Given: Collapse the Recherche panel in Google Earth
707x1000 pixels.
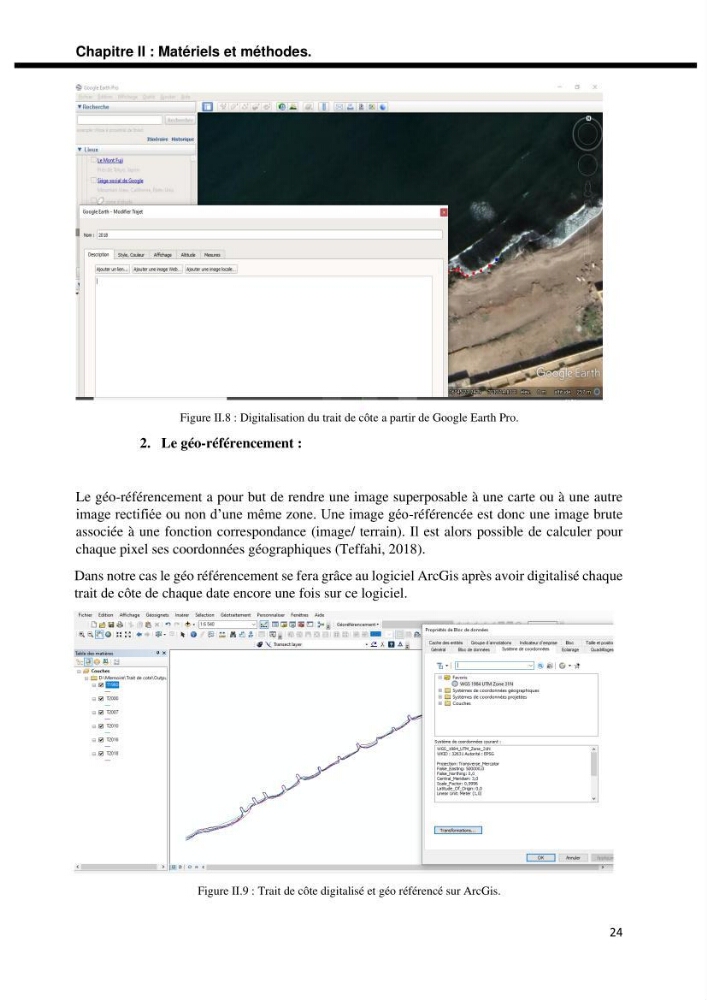Looking at the screenshot, I should coord(80,107).
